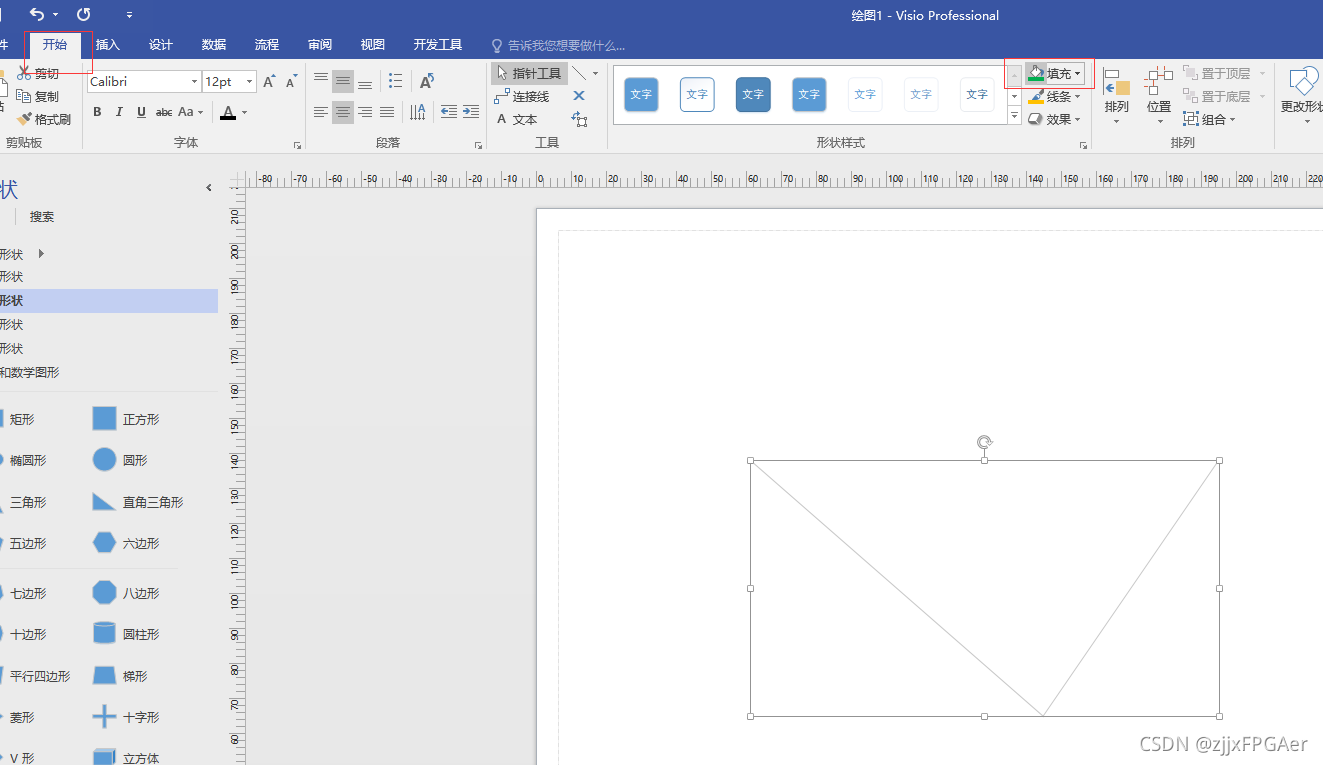1323x765 pixels.
Task: Expand drawing tools dropdown arrow
Action: click(x=595, y=74)
